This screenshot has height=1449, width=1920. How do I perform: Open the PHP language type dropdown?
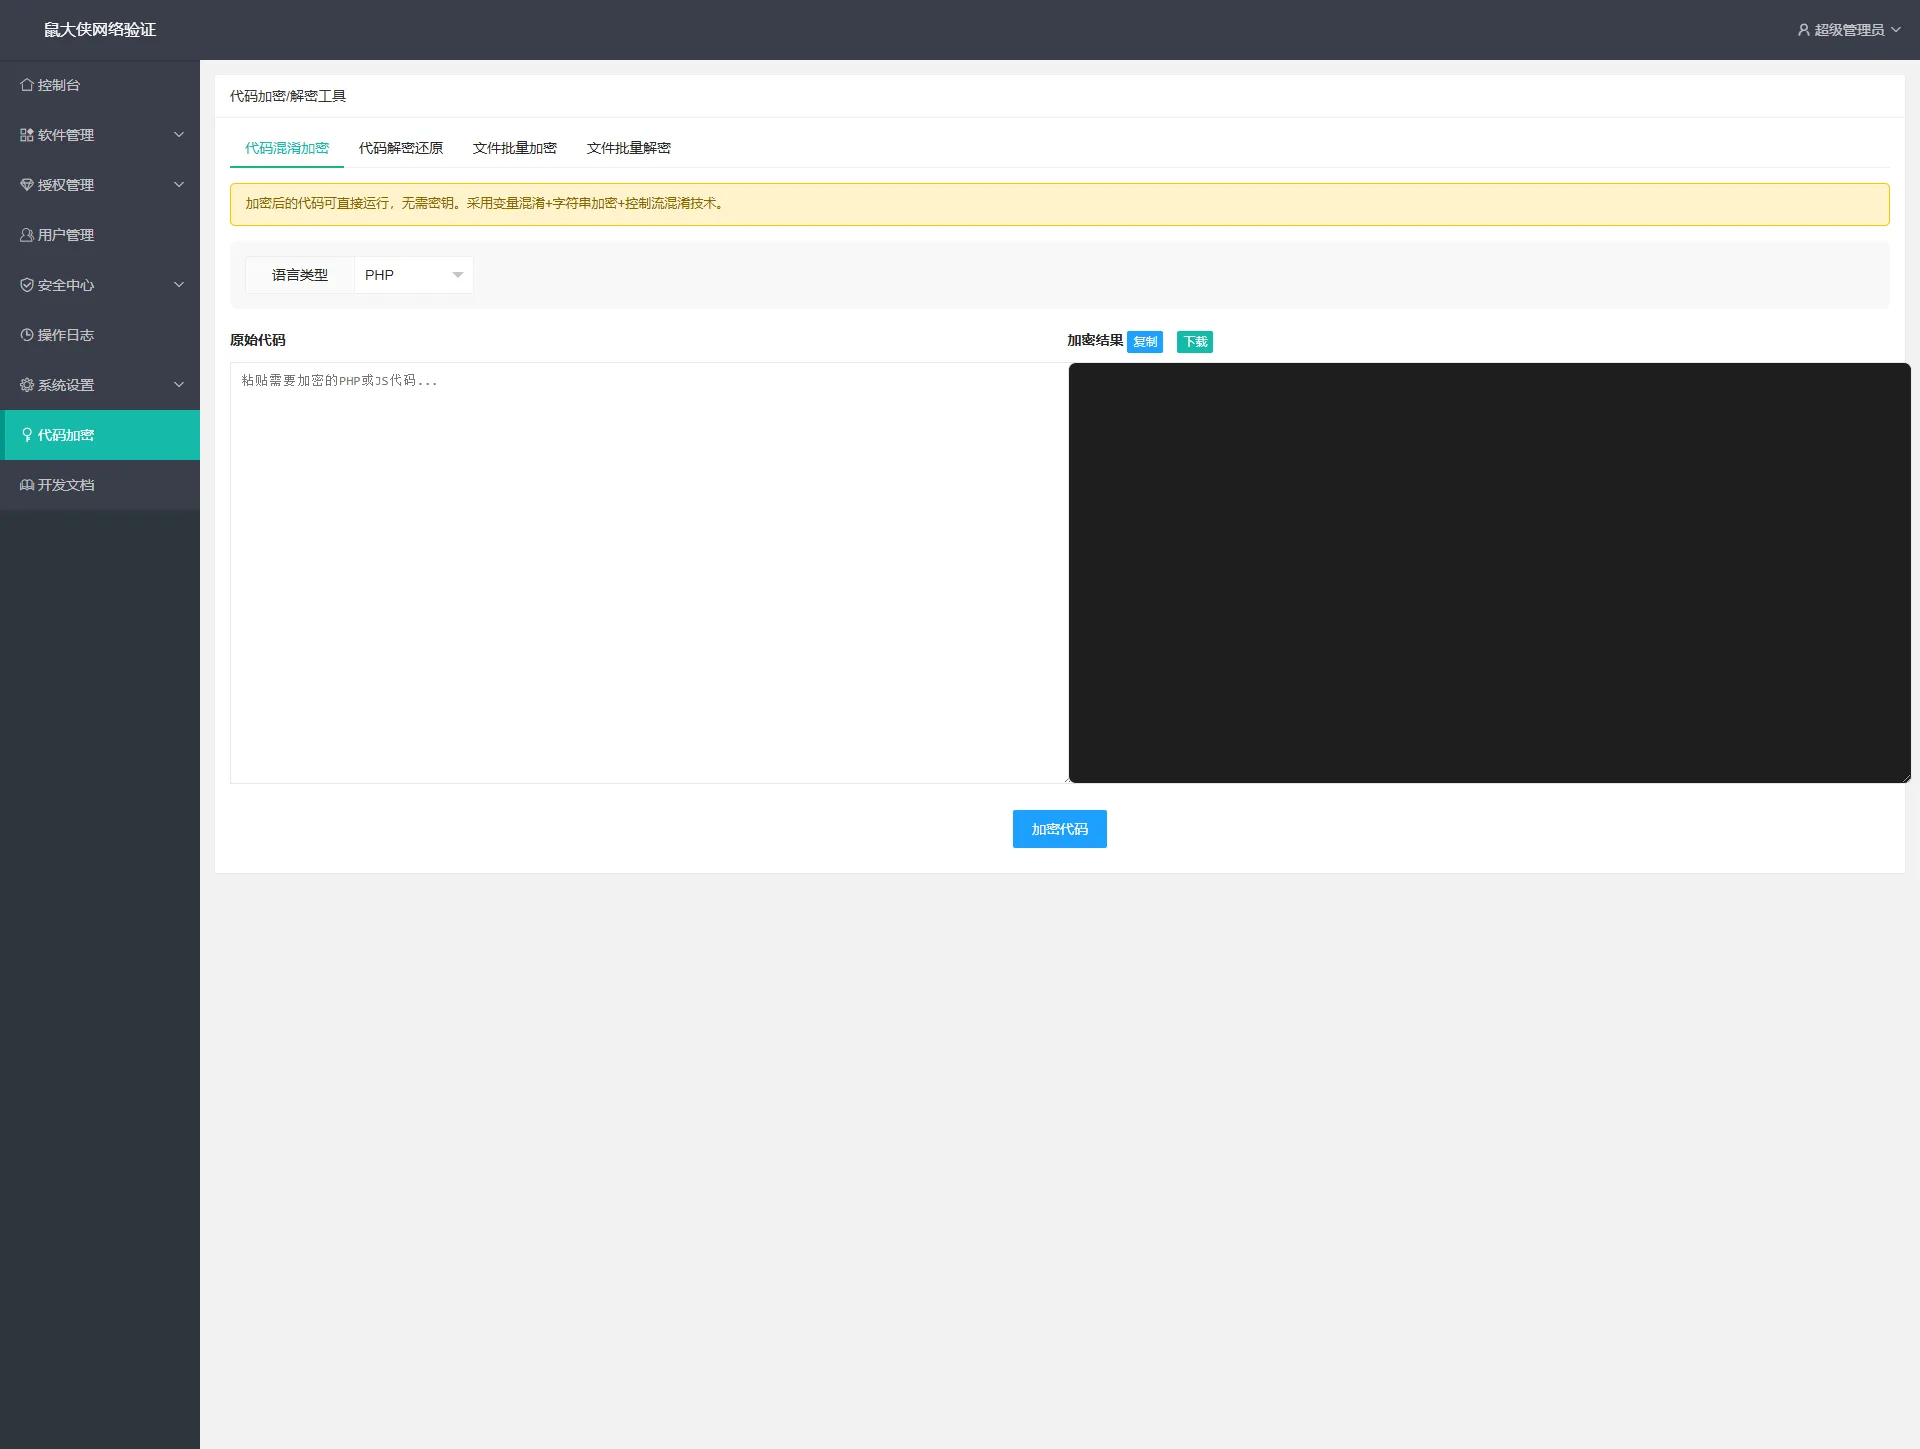point(413,275)
